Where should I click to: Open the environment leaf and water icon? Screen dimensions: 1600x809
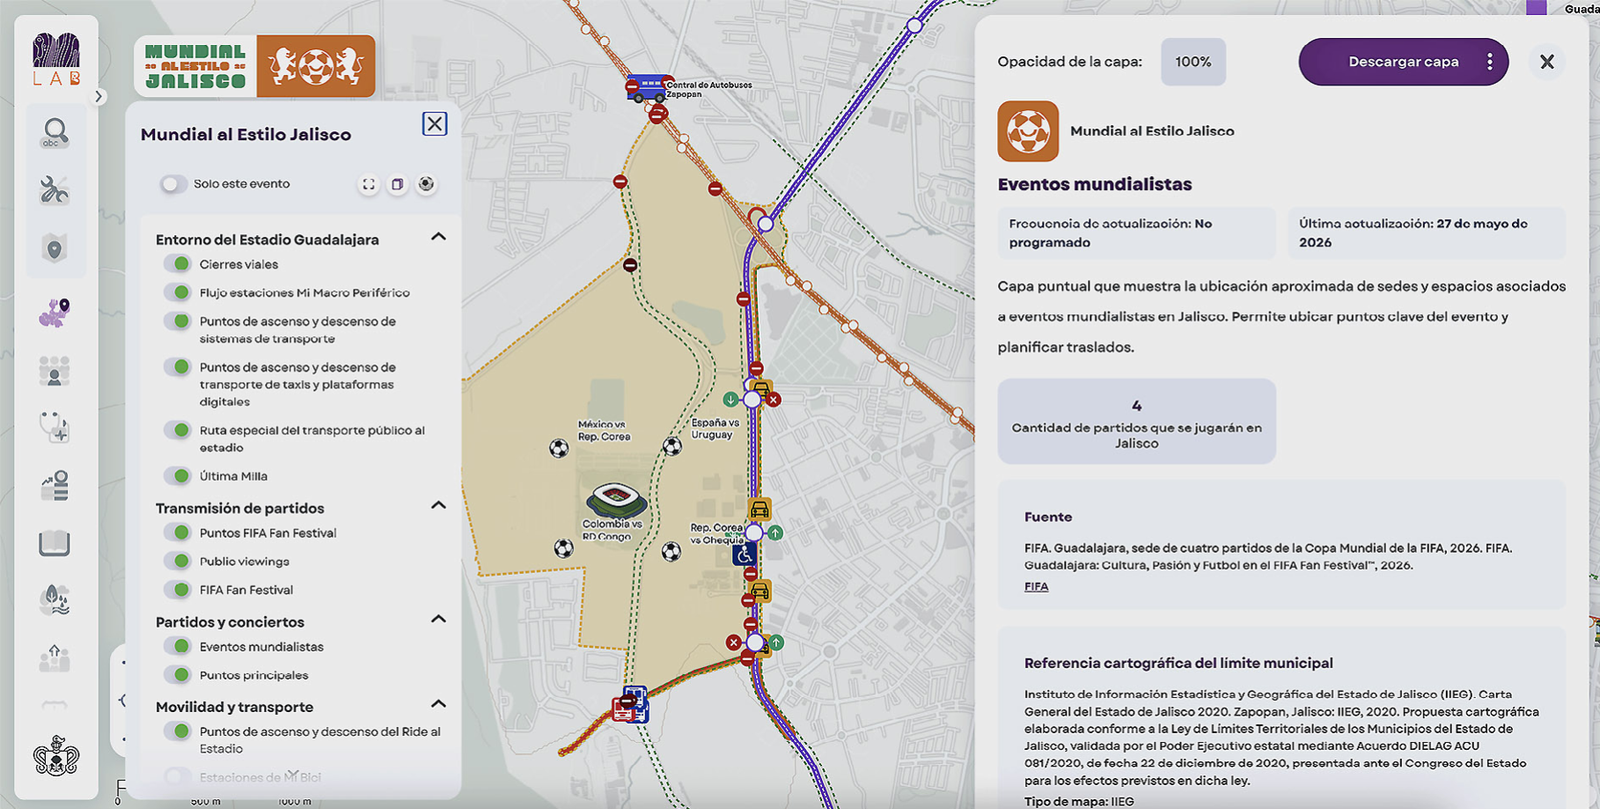(x=55, y=600)
